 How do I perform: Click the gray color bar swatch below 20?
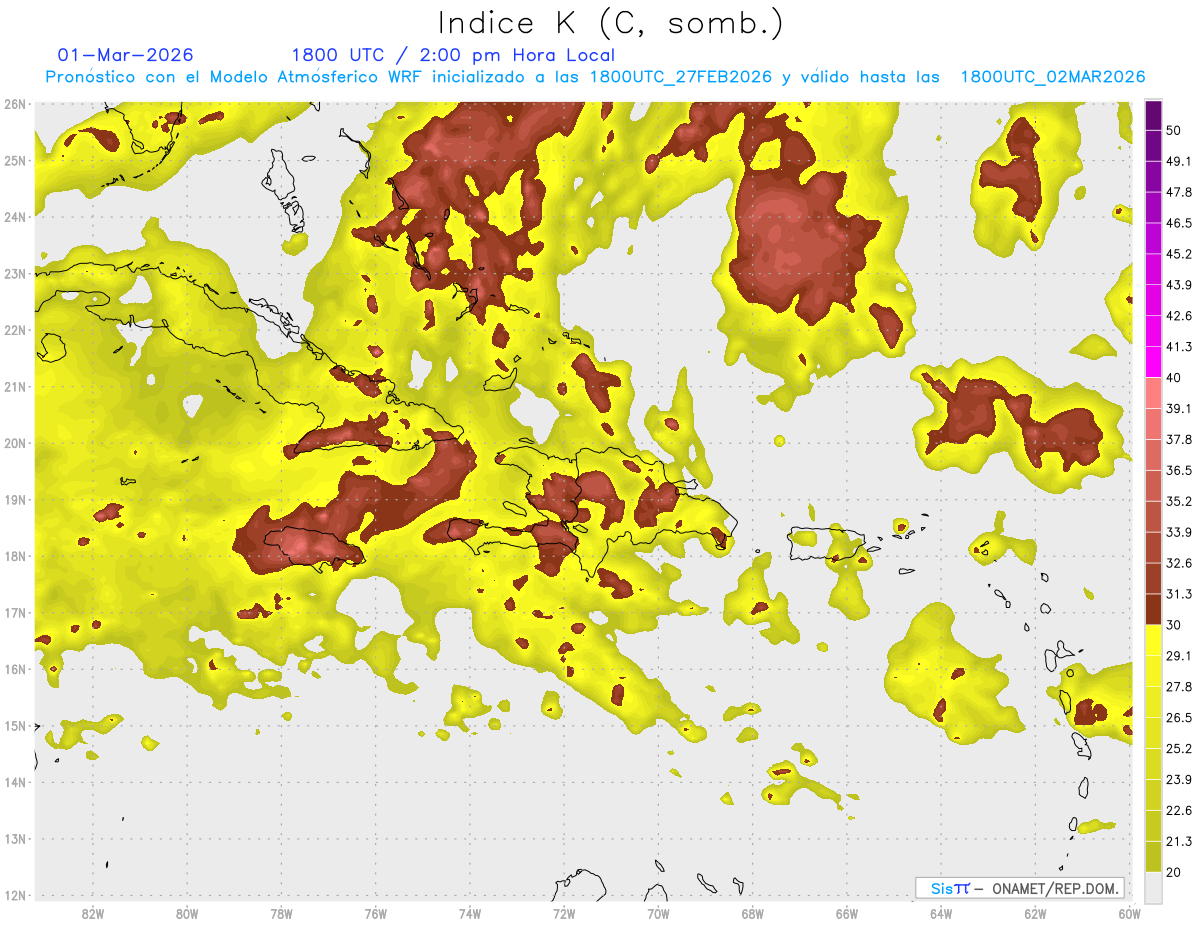coord(1152,888)
